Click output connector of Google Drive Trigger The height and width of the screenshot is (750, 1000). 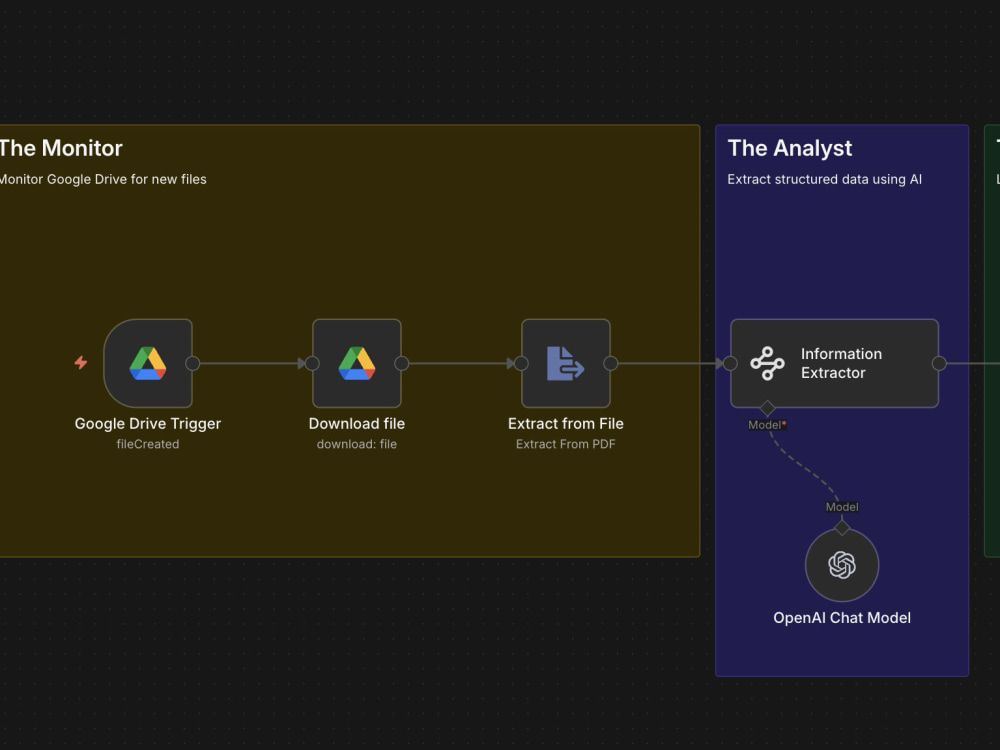pos(193,364)
